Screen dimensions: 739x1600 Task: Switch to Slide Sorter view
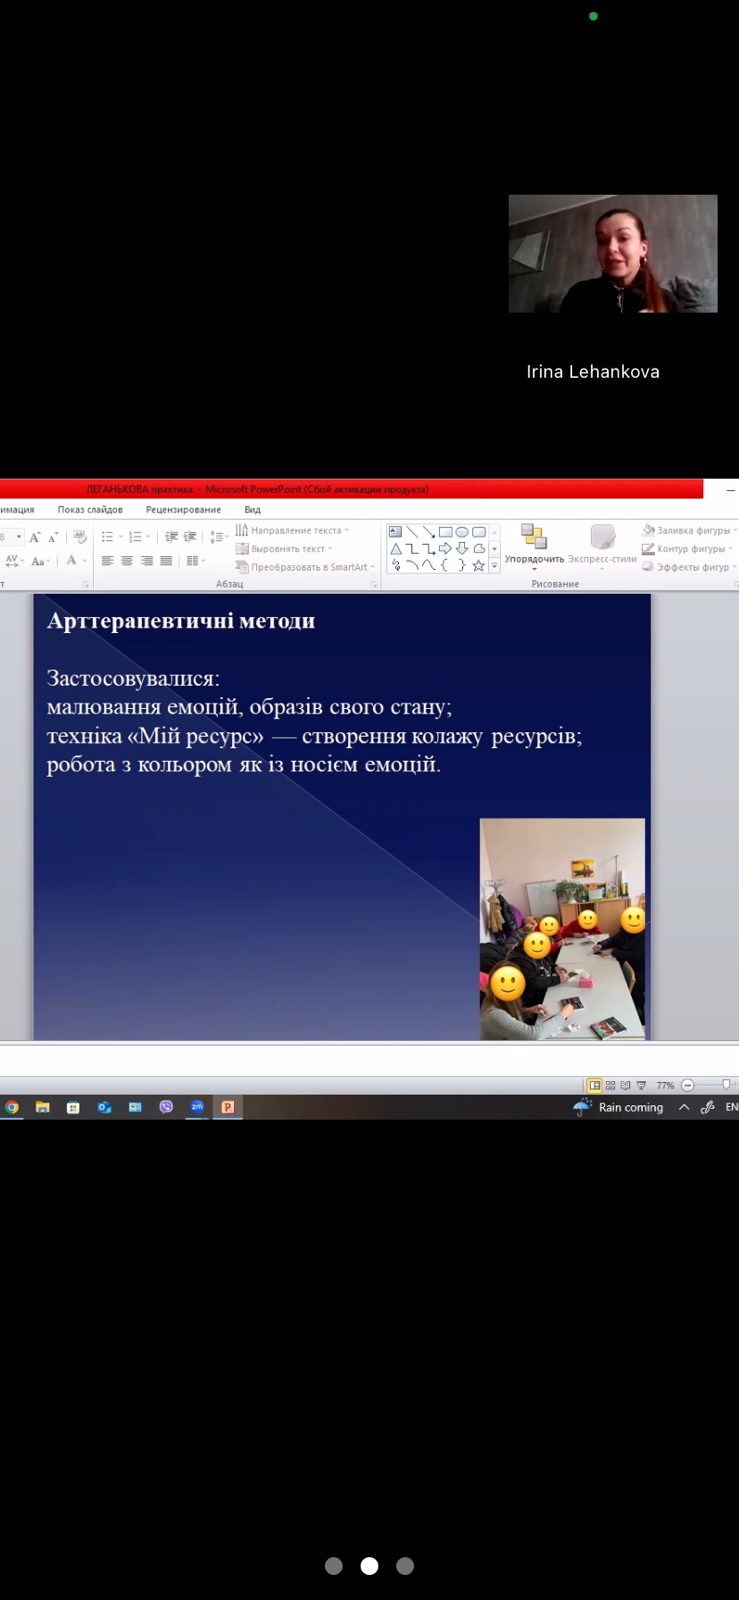pyautogui.click(x=610, y=1085)
